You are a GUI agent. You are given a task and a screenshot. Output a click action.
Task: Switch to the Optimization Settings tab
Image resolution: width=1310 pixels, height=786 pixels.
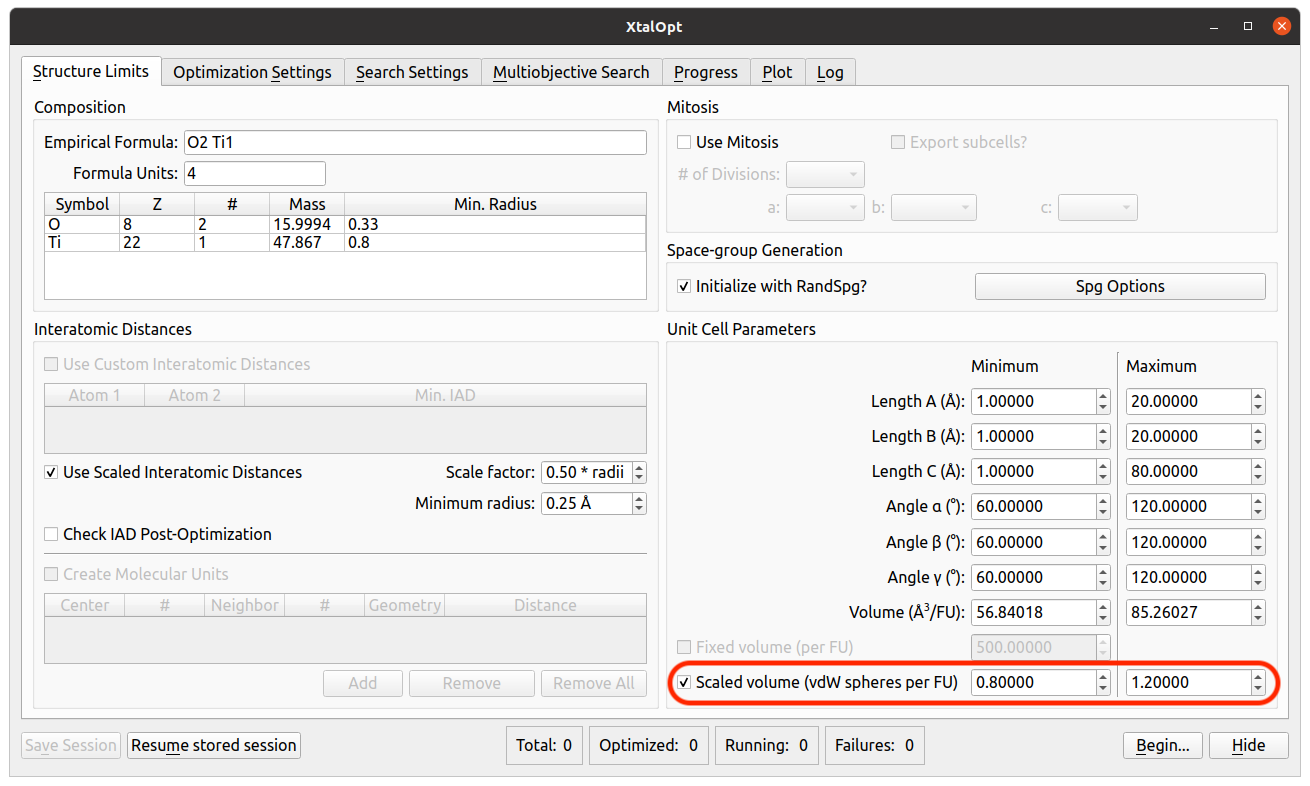click(x=252, y=72)
